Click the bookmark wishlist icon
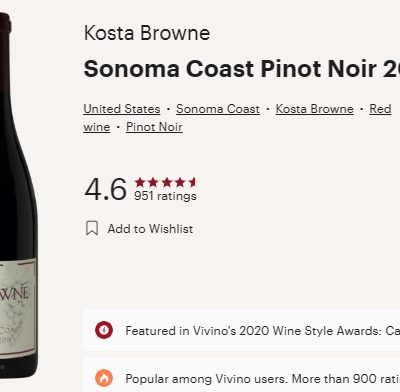This screenshot has height=392, width=400. [92, 228]
